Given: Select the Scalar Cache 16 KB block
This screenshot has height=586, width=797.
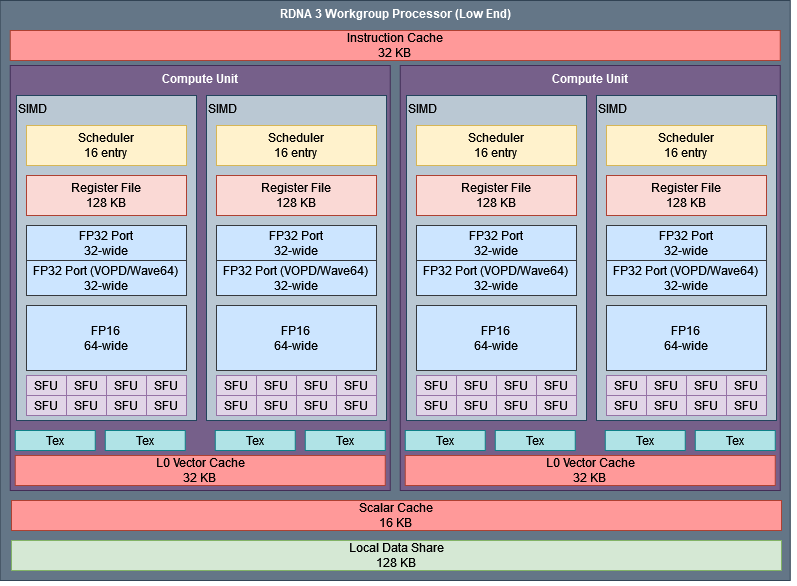Looking at the screenshot, I should [x=396, y=515].
